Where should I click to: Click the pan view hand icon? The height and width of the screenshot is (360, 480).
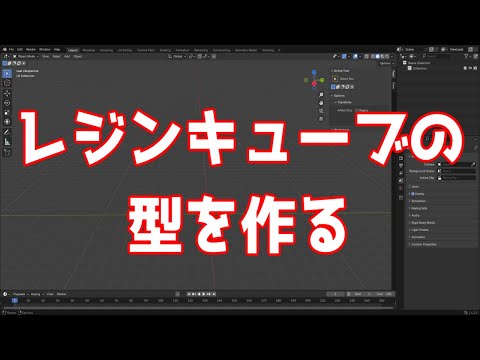click(x=321, y=103)
